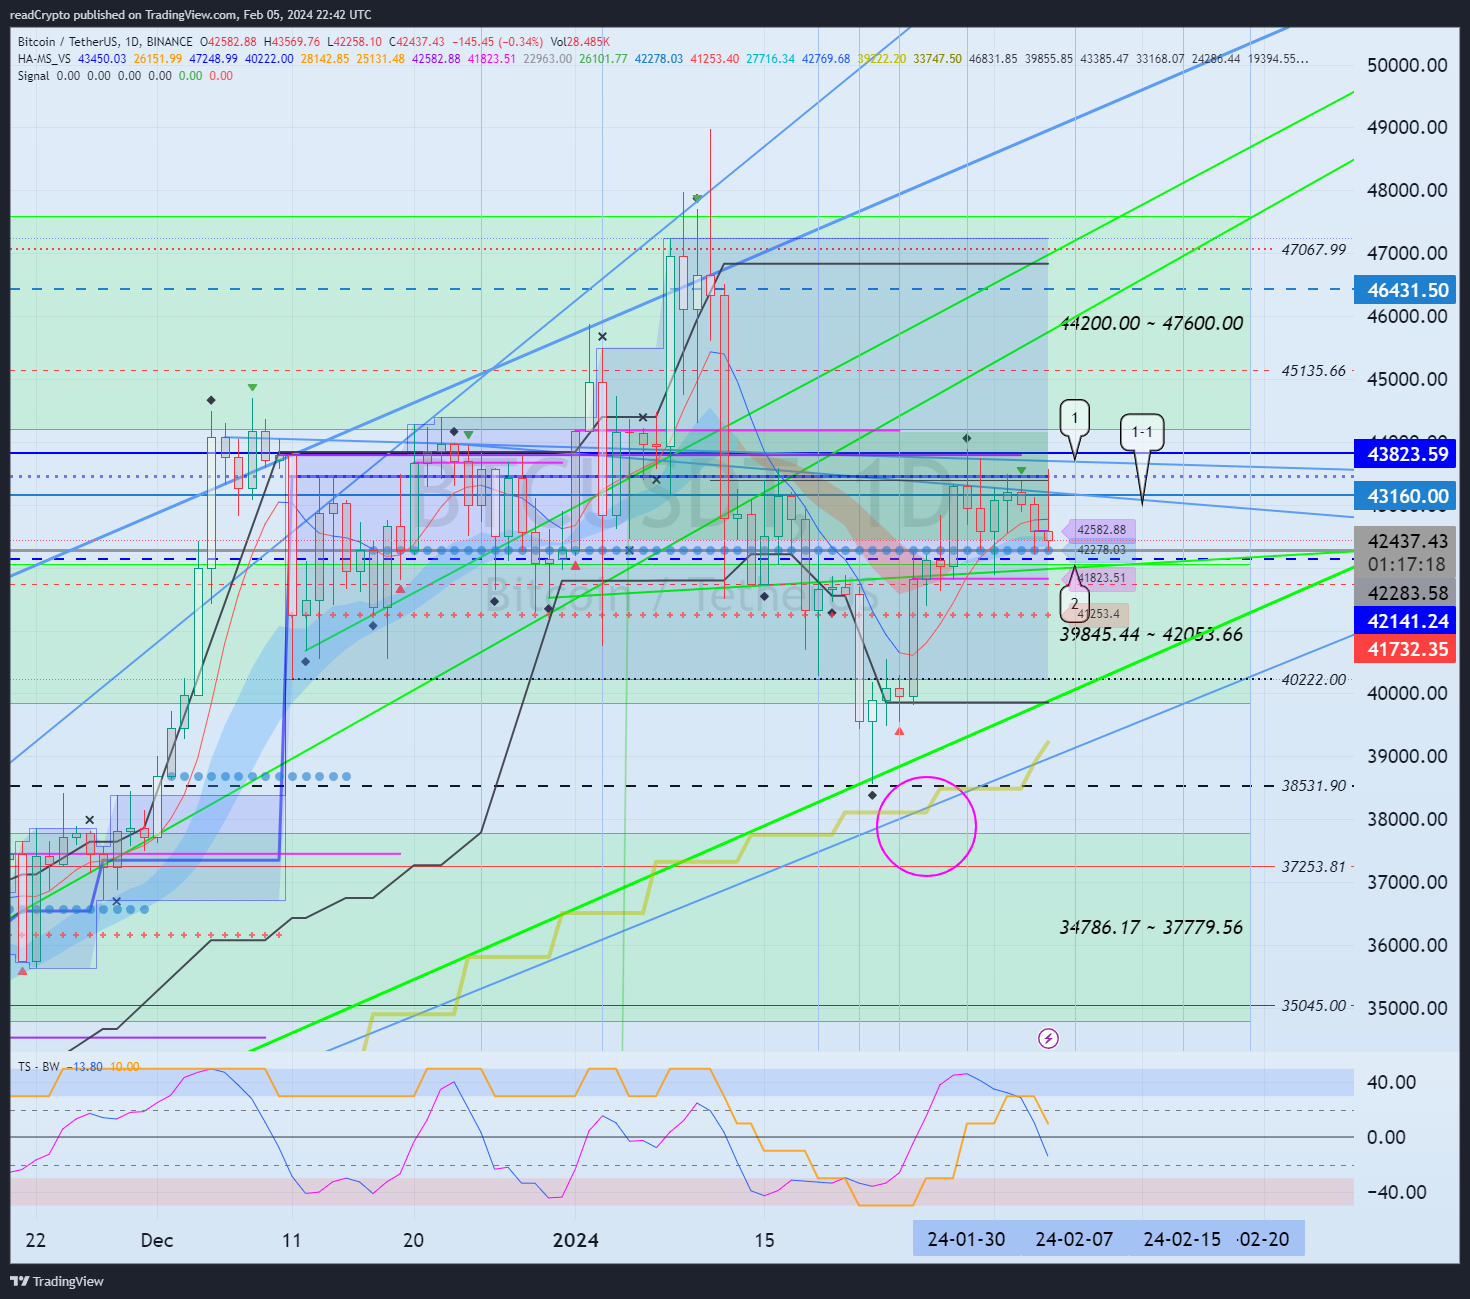
Task: Click the 45135.66 level label
Action: [1314, 371]
